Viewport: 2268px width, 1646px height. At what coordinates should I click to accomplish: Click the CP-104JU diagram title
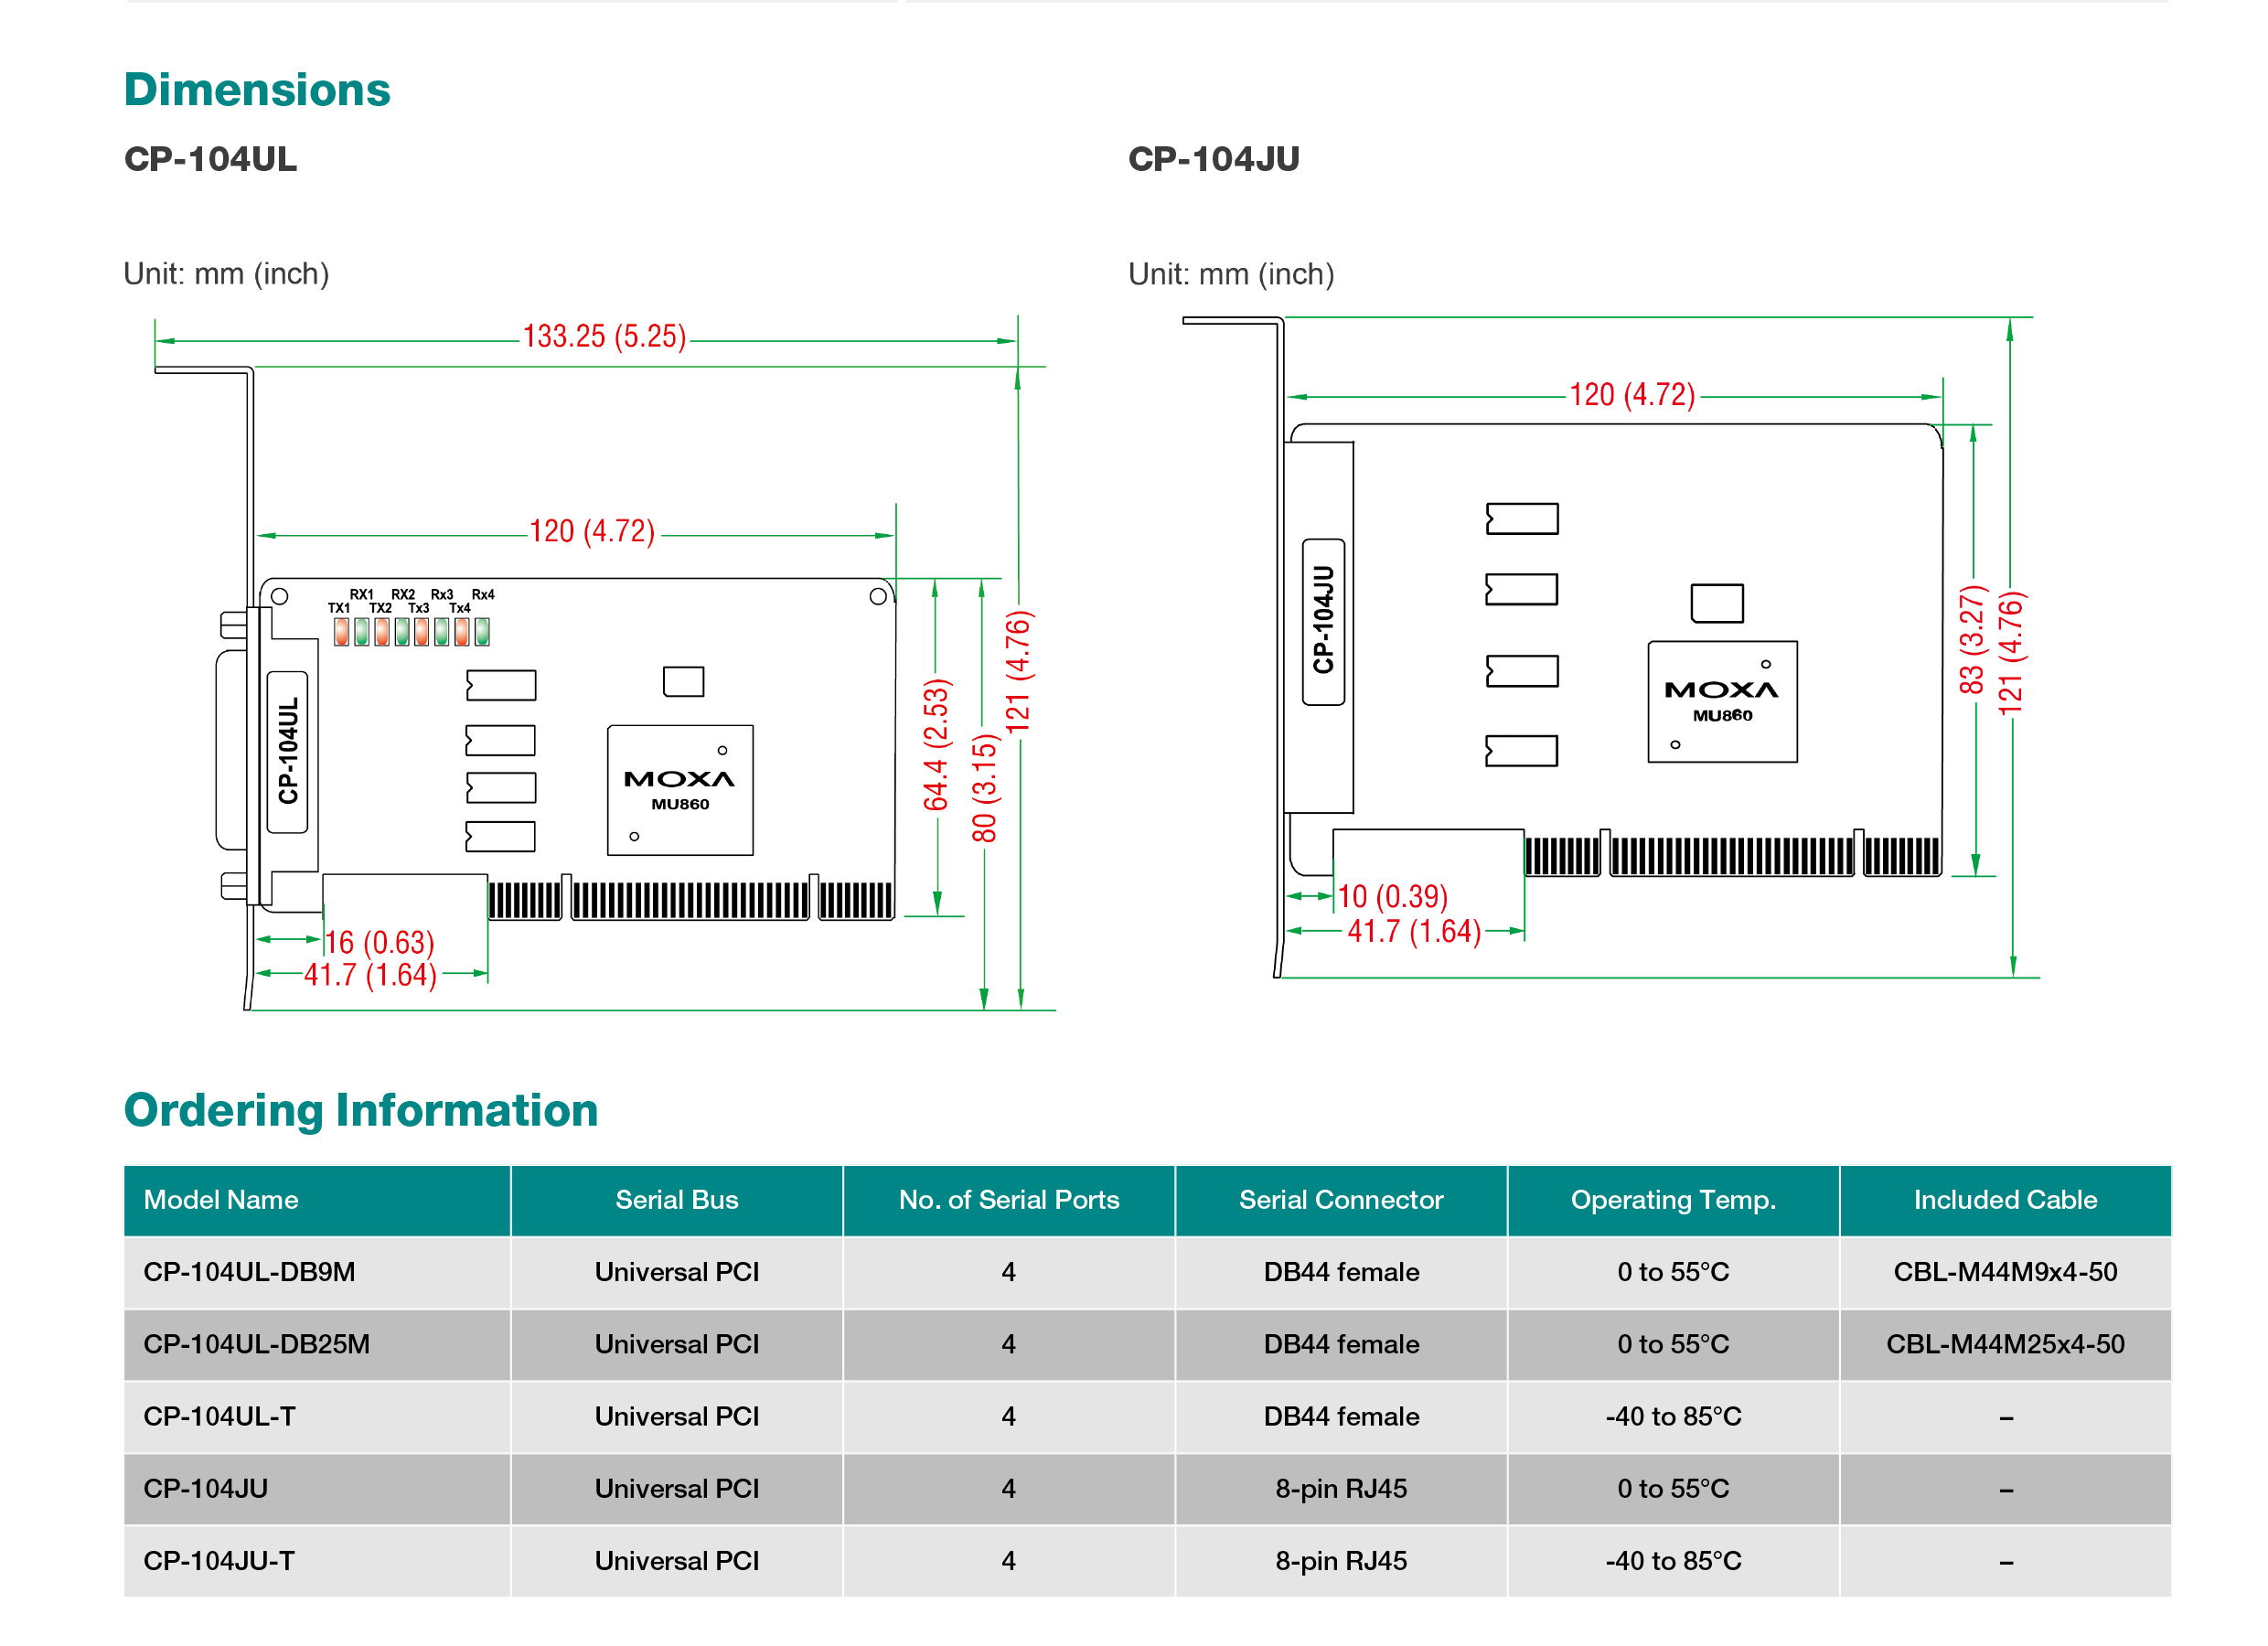[1213, 159]
